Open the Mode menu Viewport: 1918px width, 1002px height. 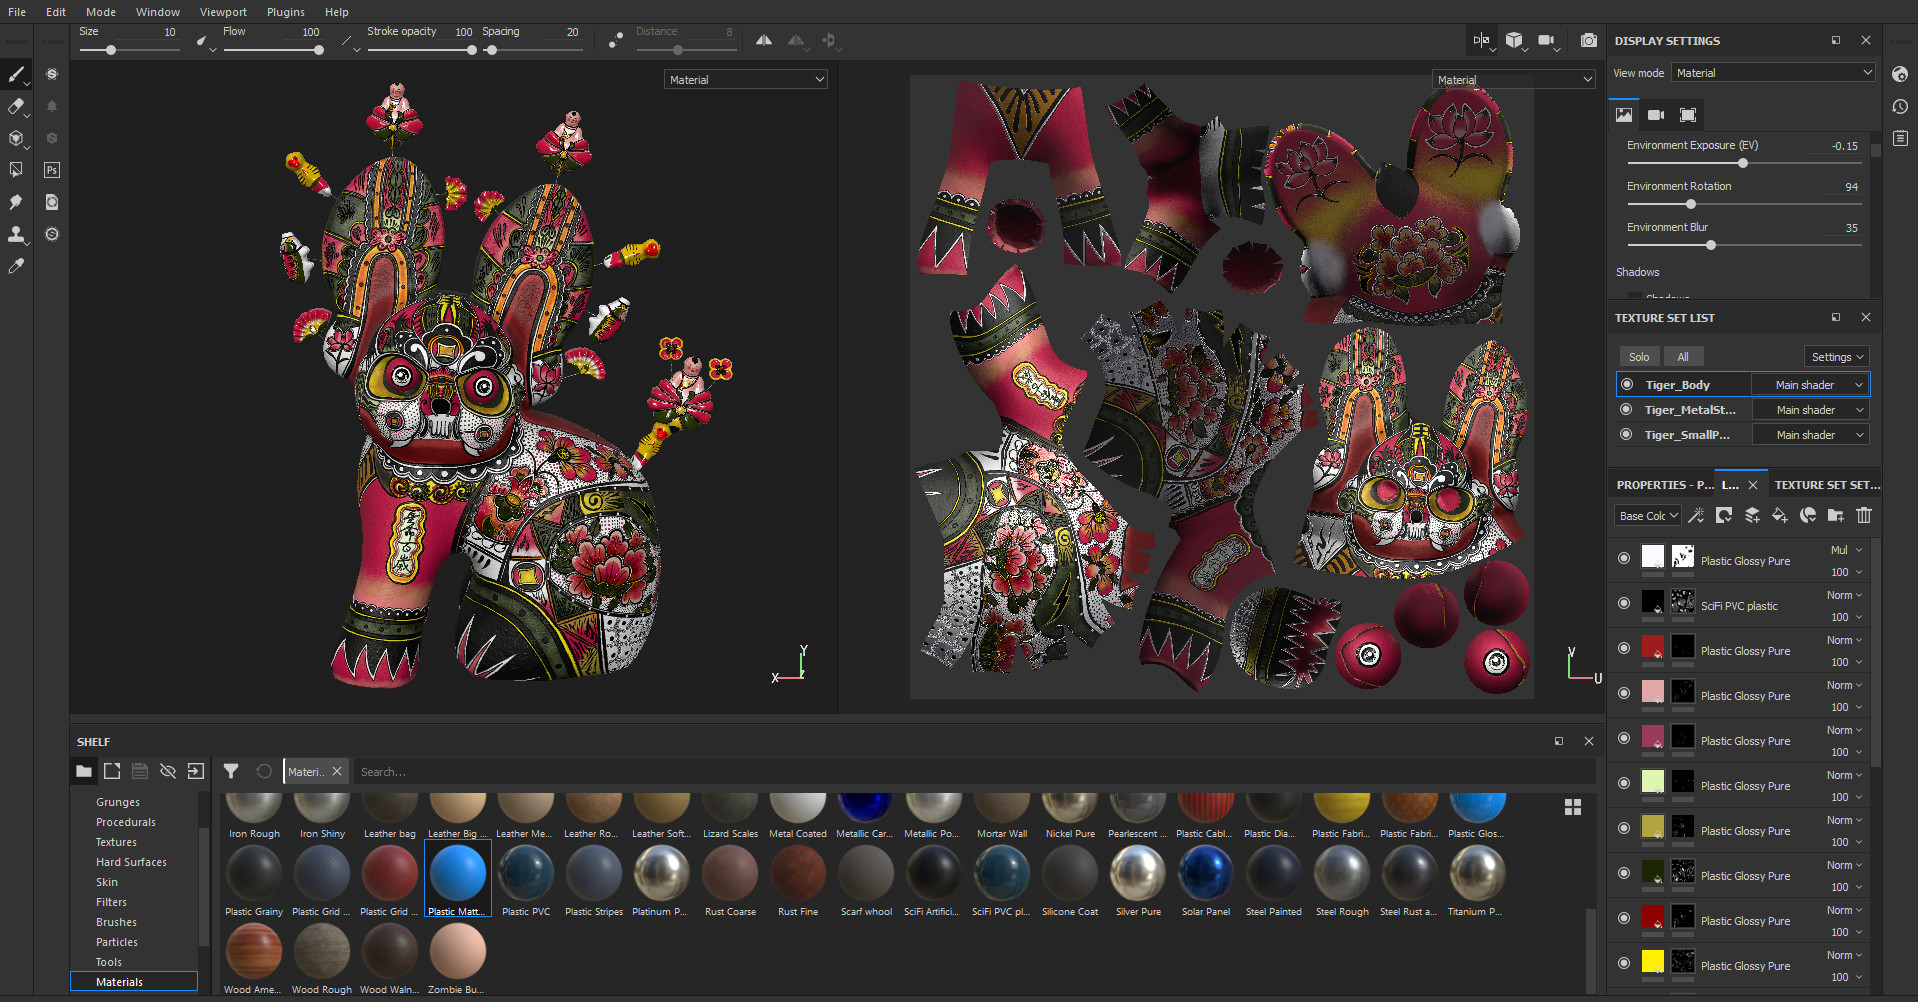click(101, 12)
